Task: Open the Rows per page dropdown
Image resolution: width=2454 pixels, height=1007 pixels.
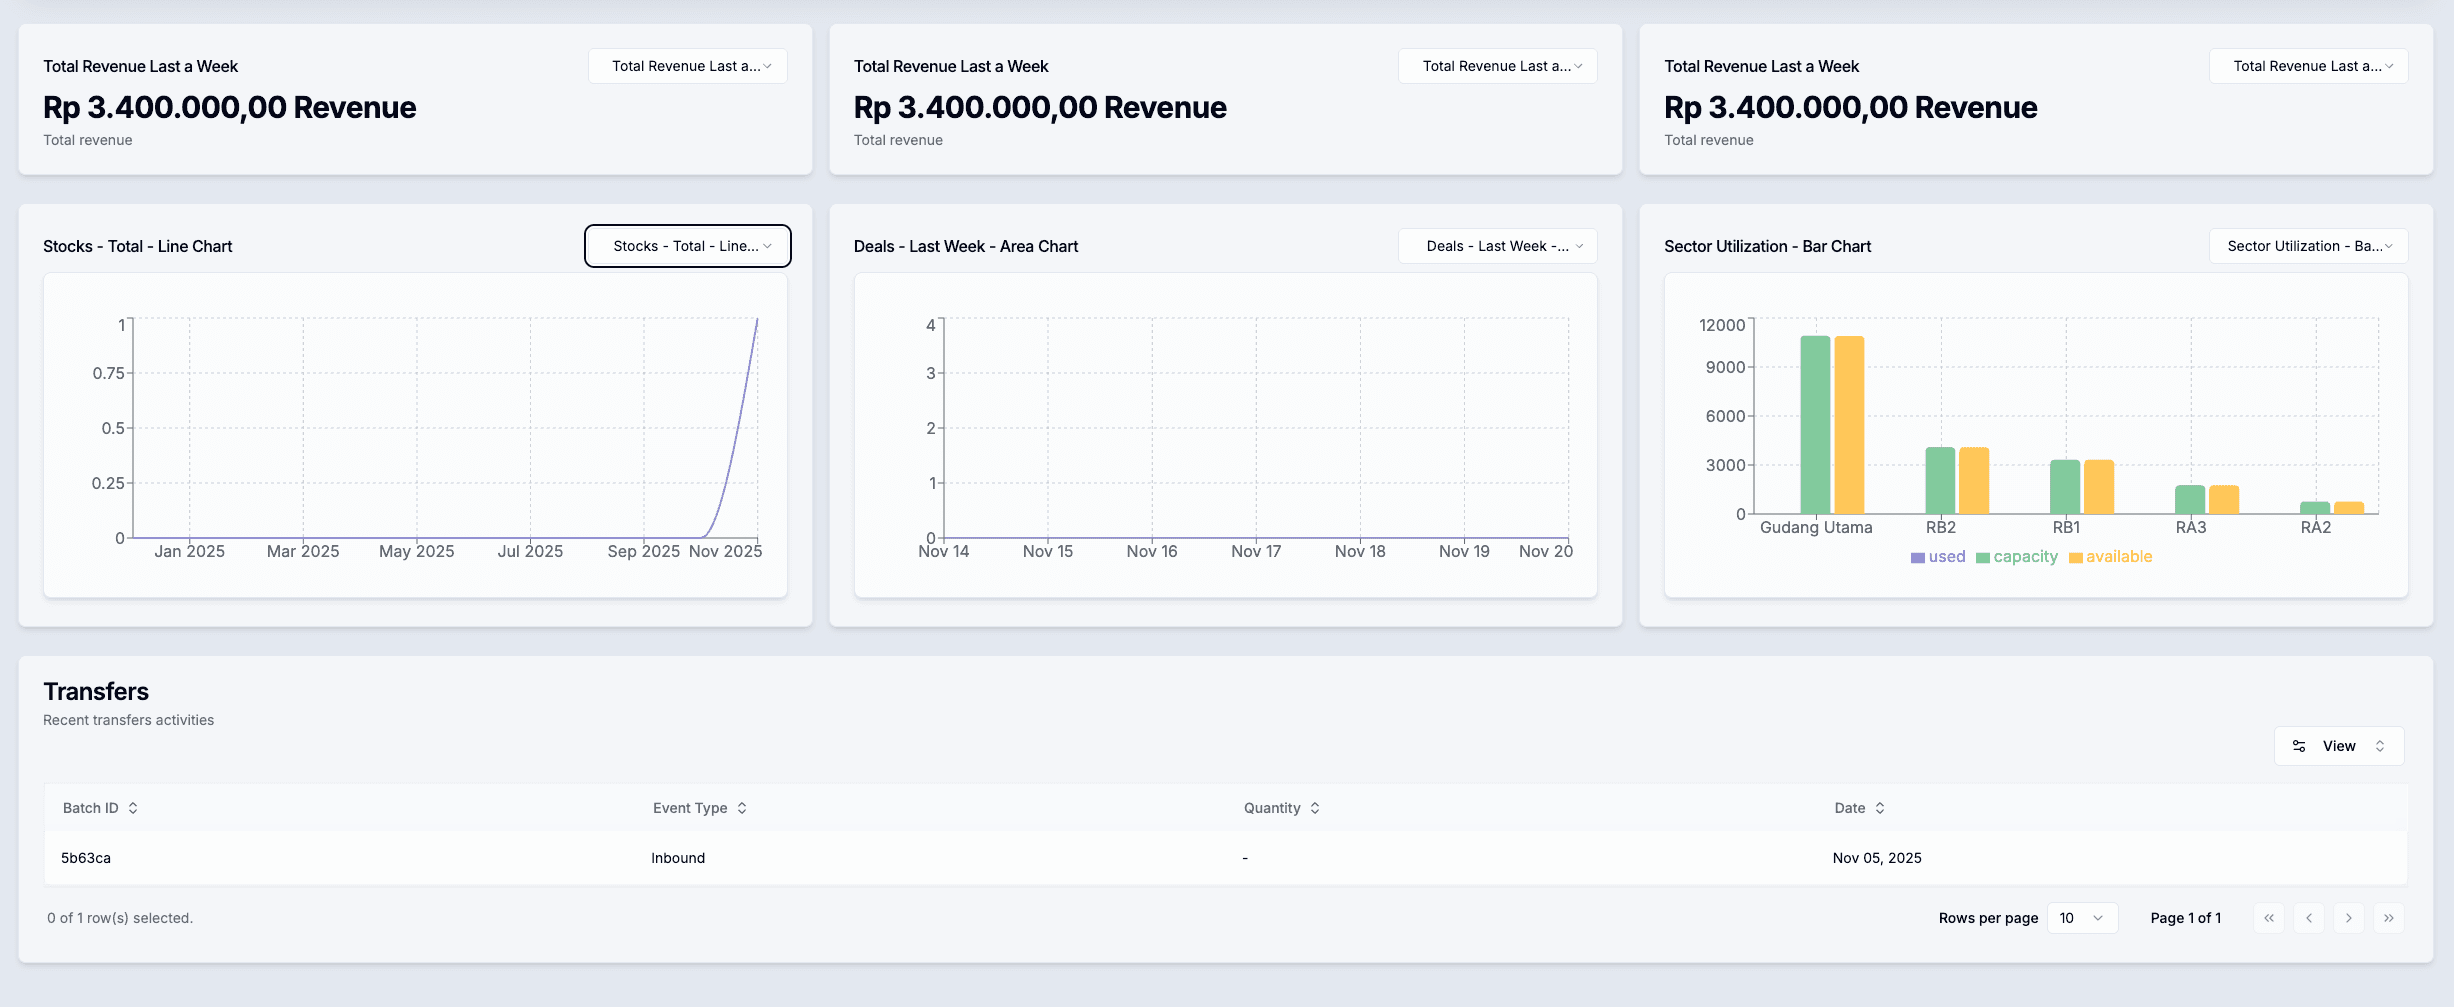Action: (x=2083, y=917)
